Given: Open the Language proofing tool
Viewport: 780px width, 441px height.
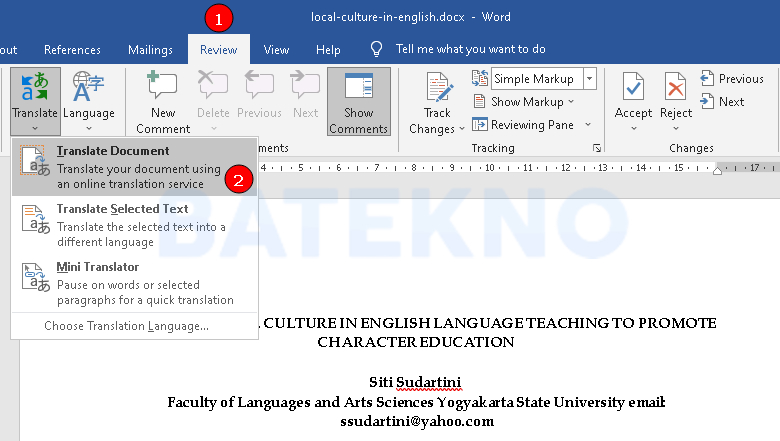Looking at the screenshot, I should click(x=89, y=101).
